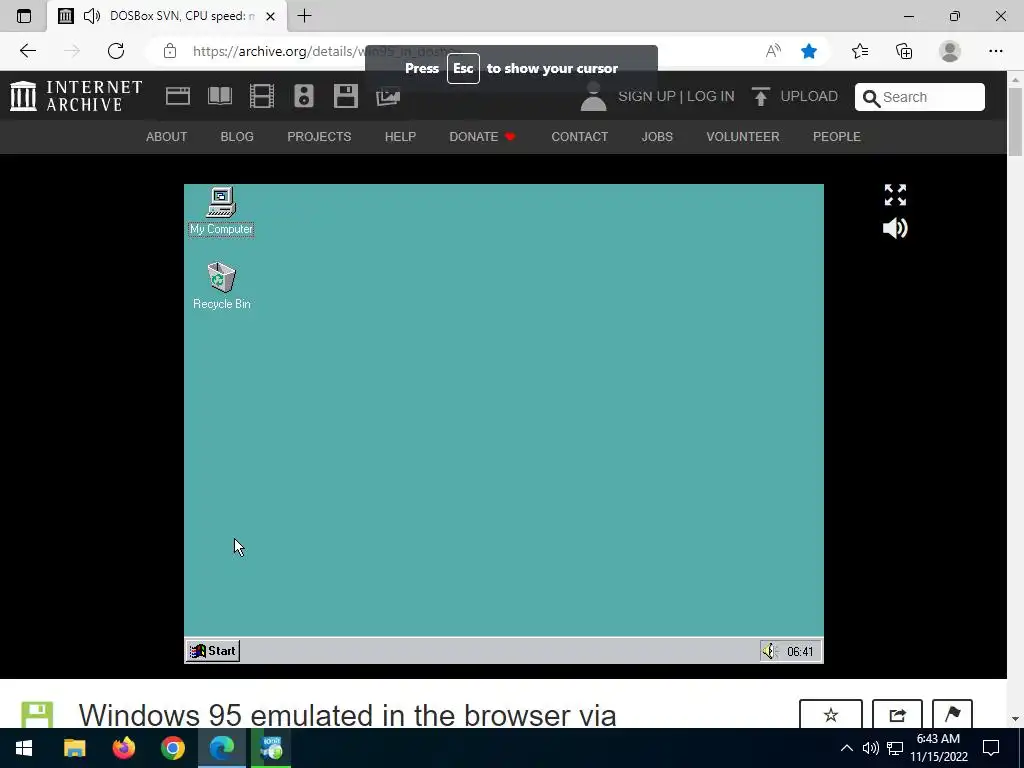1024x768 pixels.
Task: Click LOG IN link
Action: tap(711, 96)
